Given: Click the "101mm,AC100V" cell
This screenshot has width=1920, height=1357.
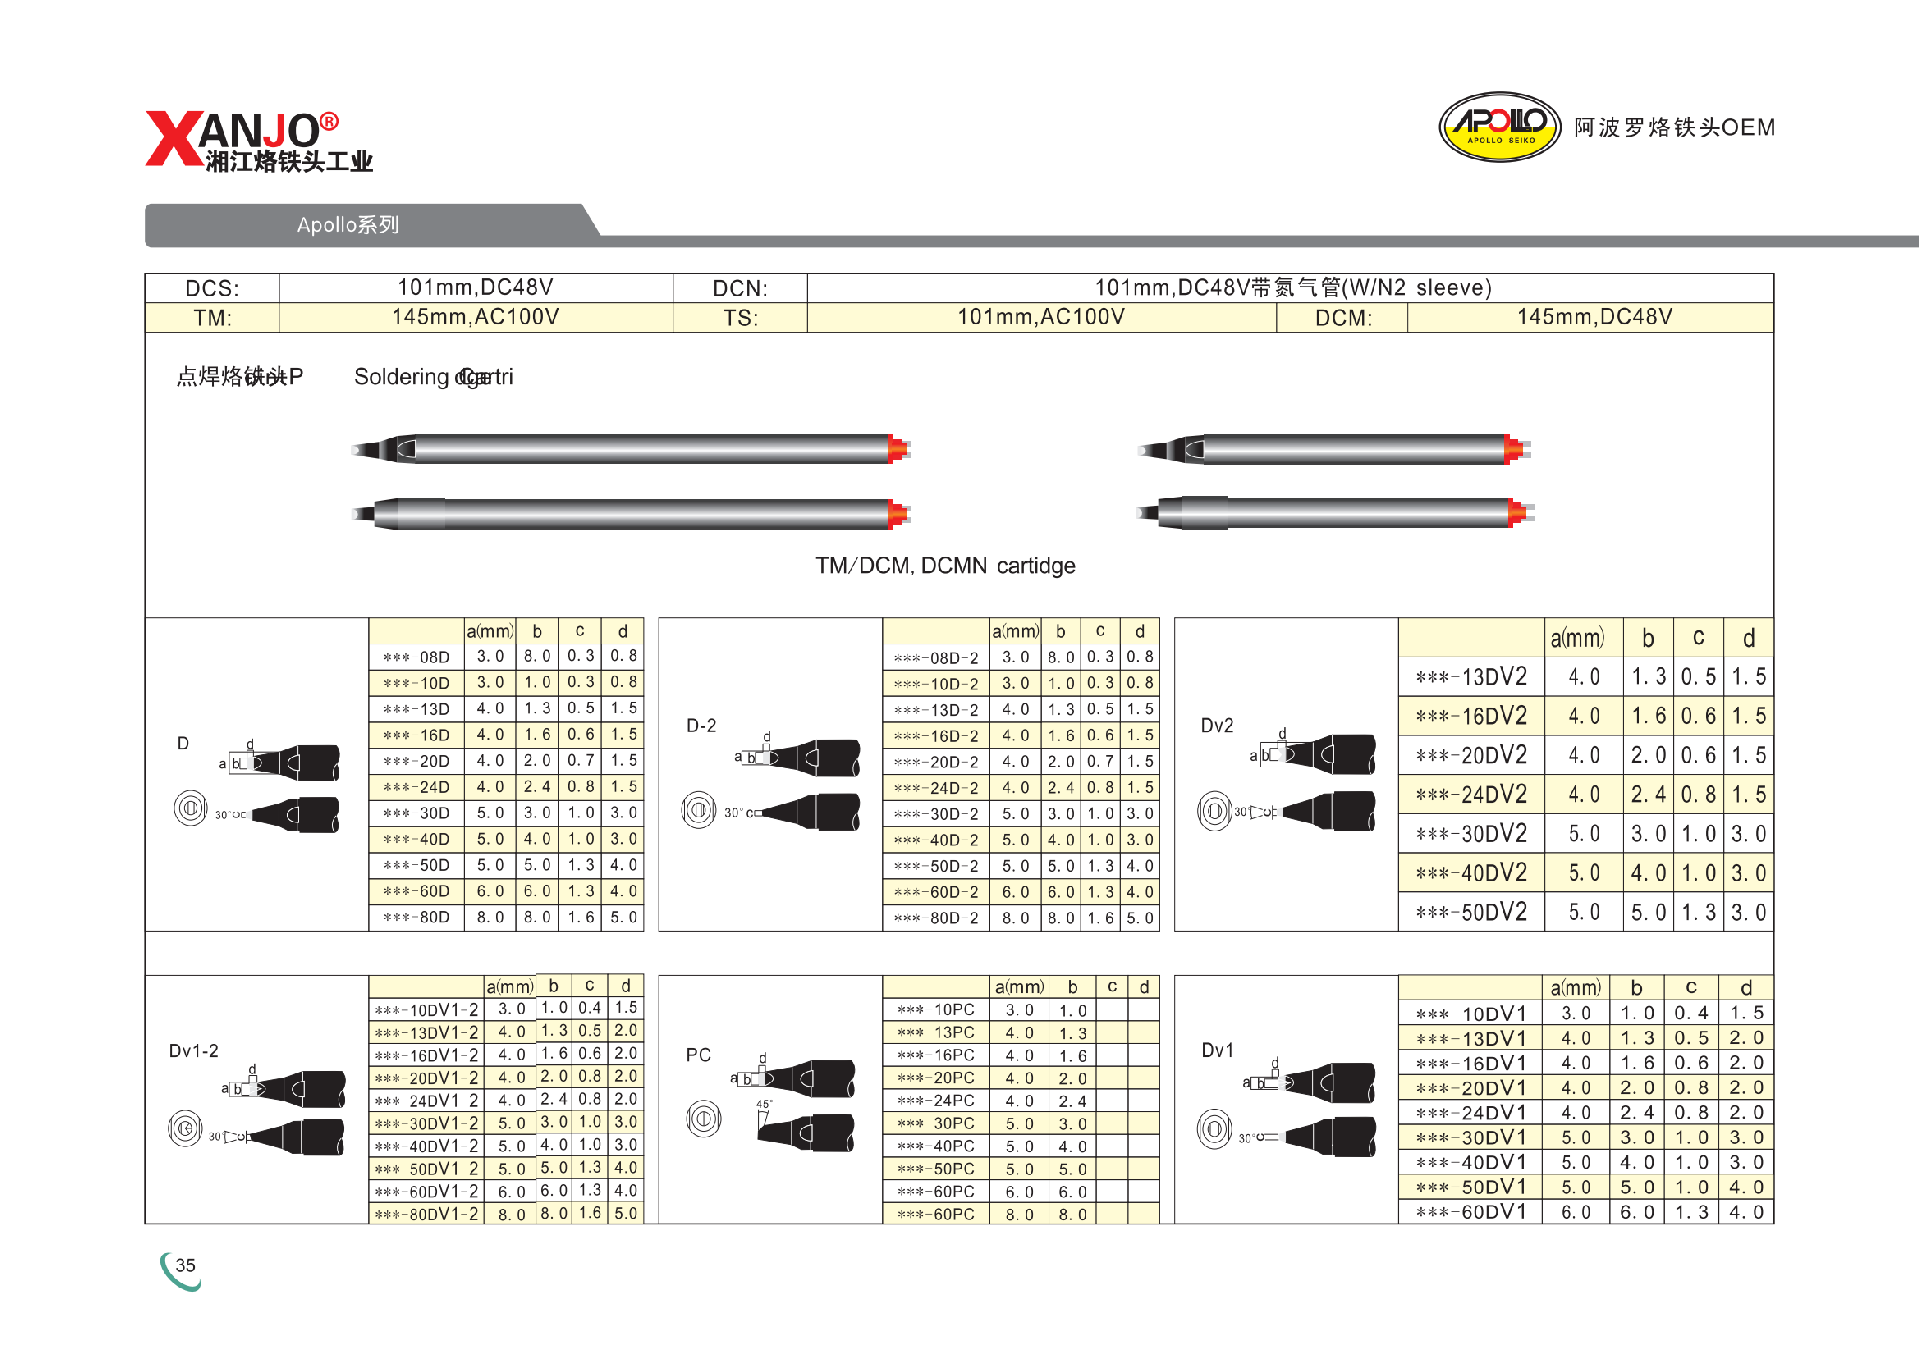Looking at the screenshot, I should coord(1041,318).
